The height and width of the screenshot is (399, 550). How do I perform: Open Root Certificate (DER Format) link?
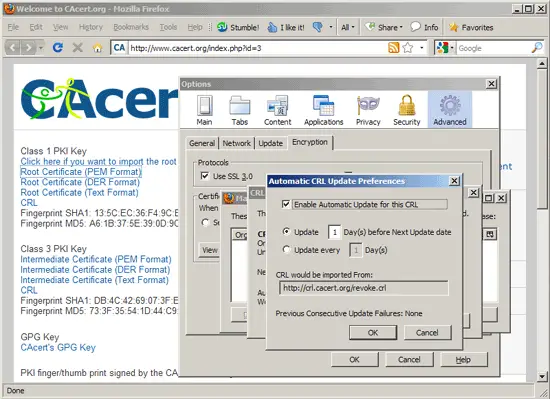pos(80,182)
